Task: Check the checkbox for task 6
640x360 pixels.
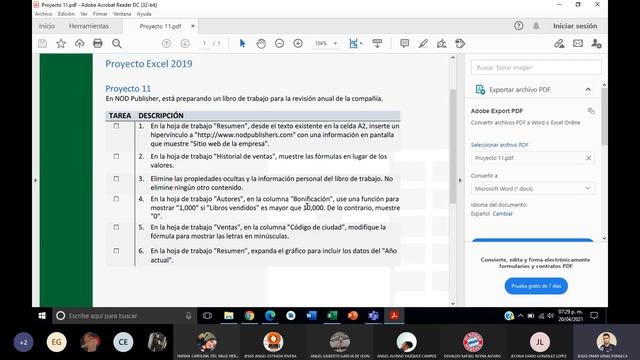Action: click(116, 251)
